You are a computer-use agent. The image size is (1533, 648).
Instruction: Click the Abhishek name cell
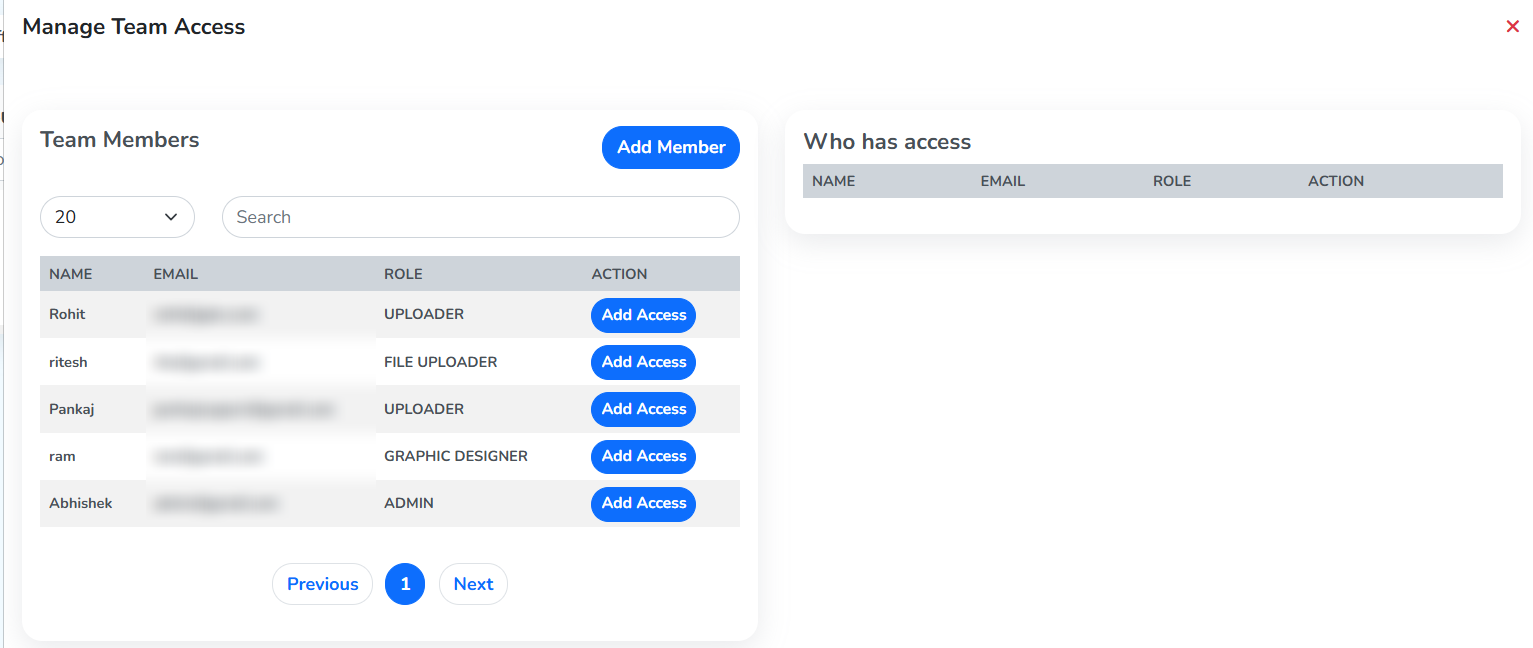click(x=81, y=503)
